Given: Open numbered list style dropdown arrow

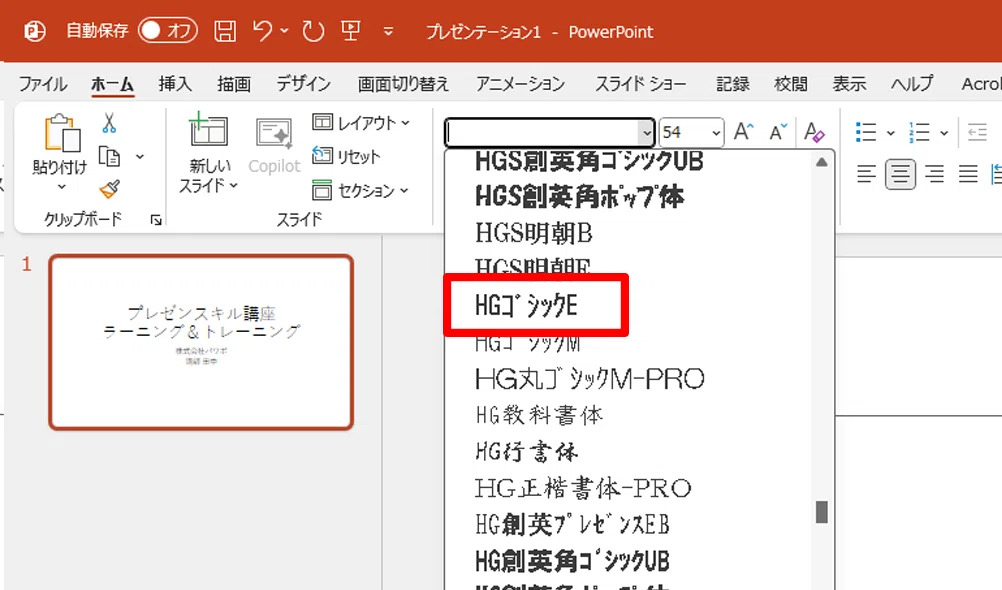Looking at the screenshot, I should click(x=944, y=133).
